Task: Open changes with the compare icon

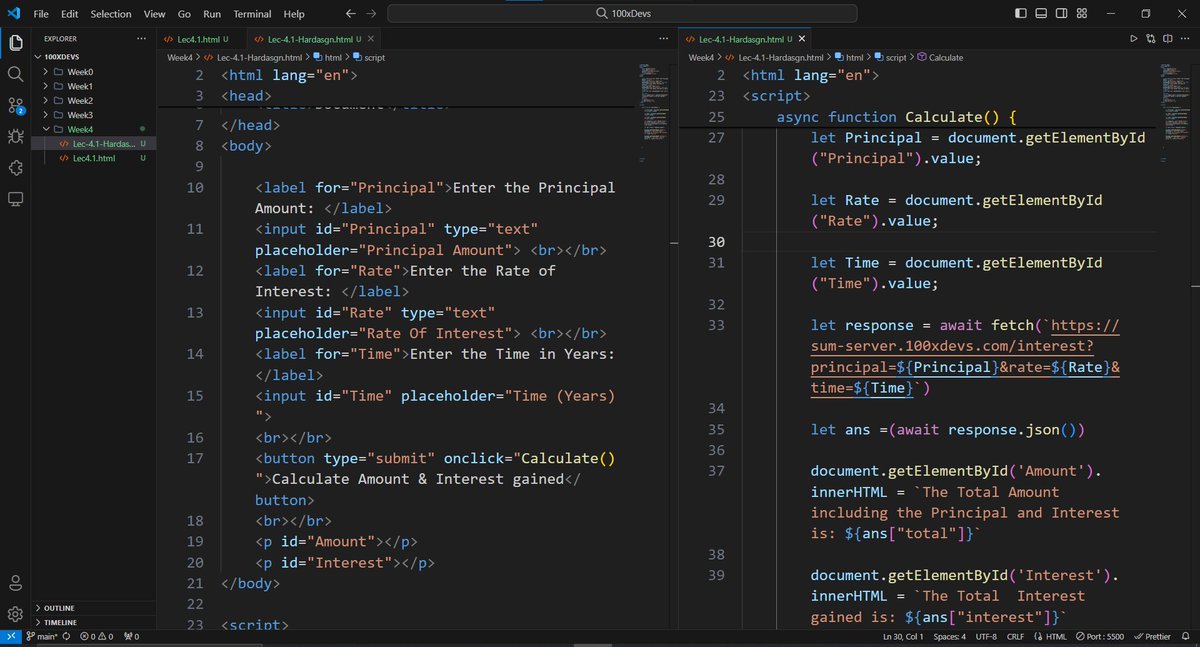Action: 1150,39
